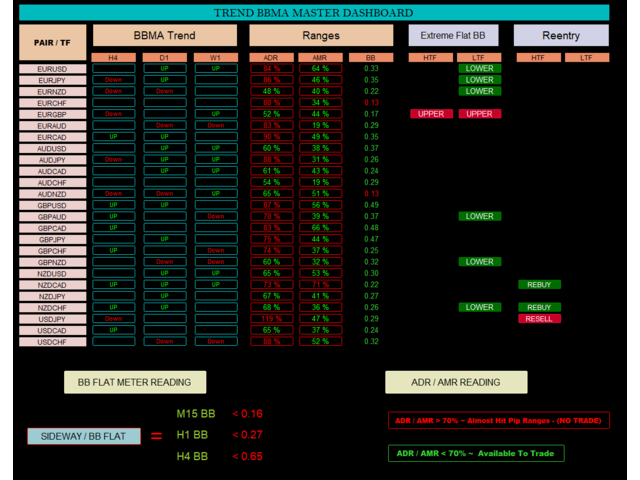Select the AMR column header
640x480 pixels.
pos(320,58)
